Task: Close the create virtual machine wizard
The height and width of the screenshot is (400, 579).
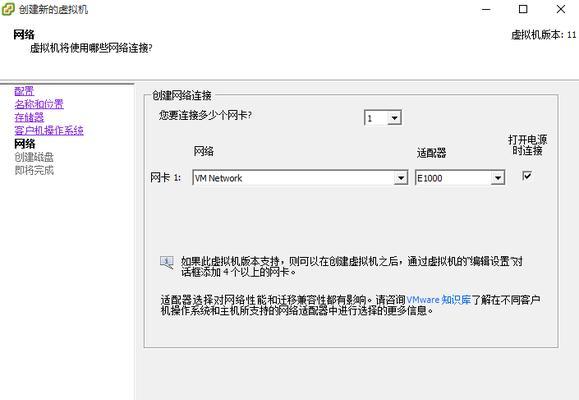Action: 561,9
